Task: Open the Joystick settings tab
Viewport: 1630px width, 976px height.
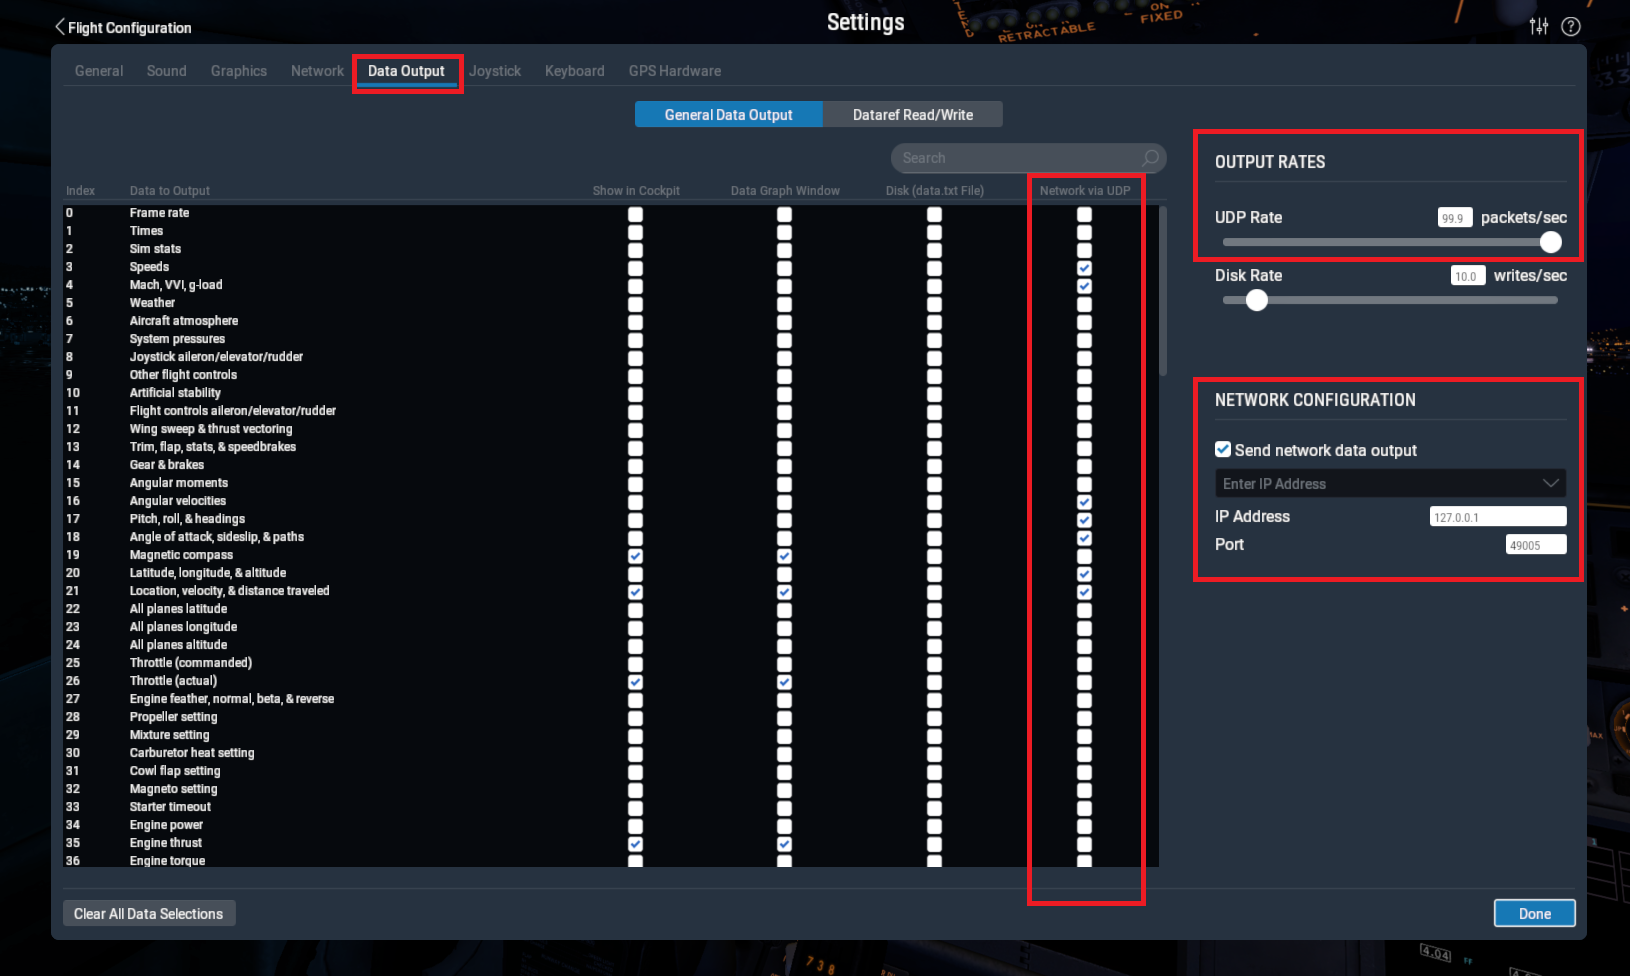Action: tap(495, 71)
